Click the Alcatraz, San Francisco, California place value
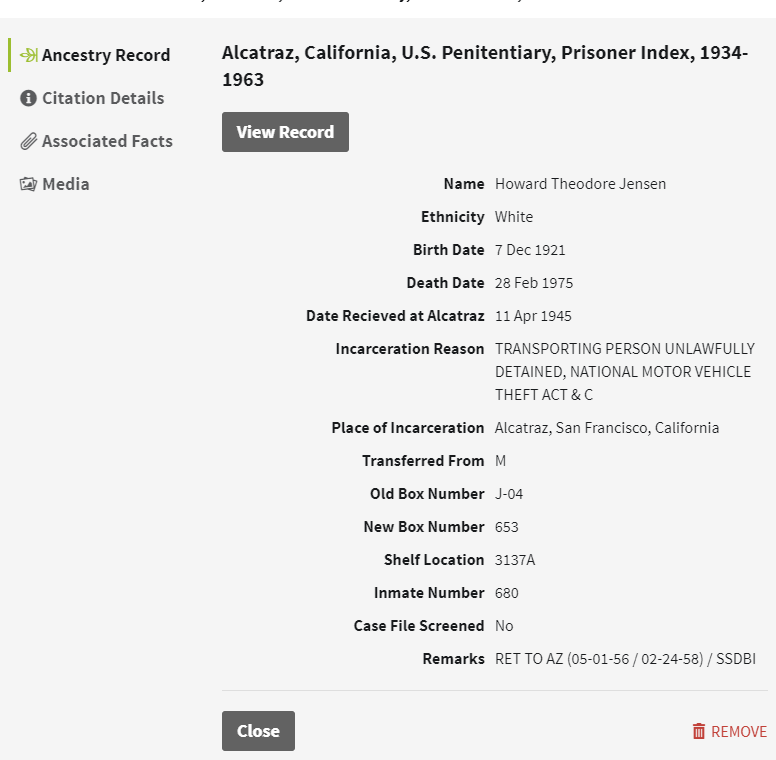Image resolution: width=776 pixels, height=760 pixels. [x=607, y=428]
